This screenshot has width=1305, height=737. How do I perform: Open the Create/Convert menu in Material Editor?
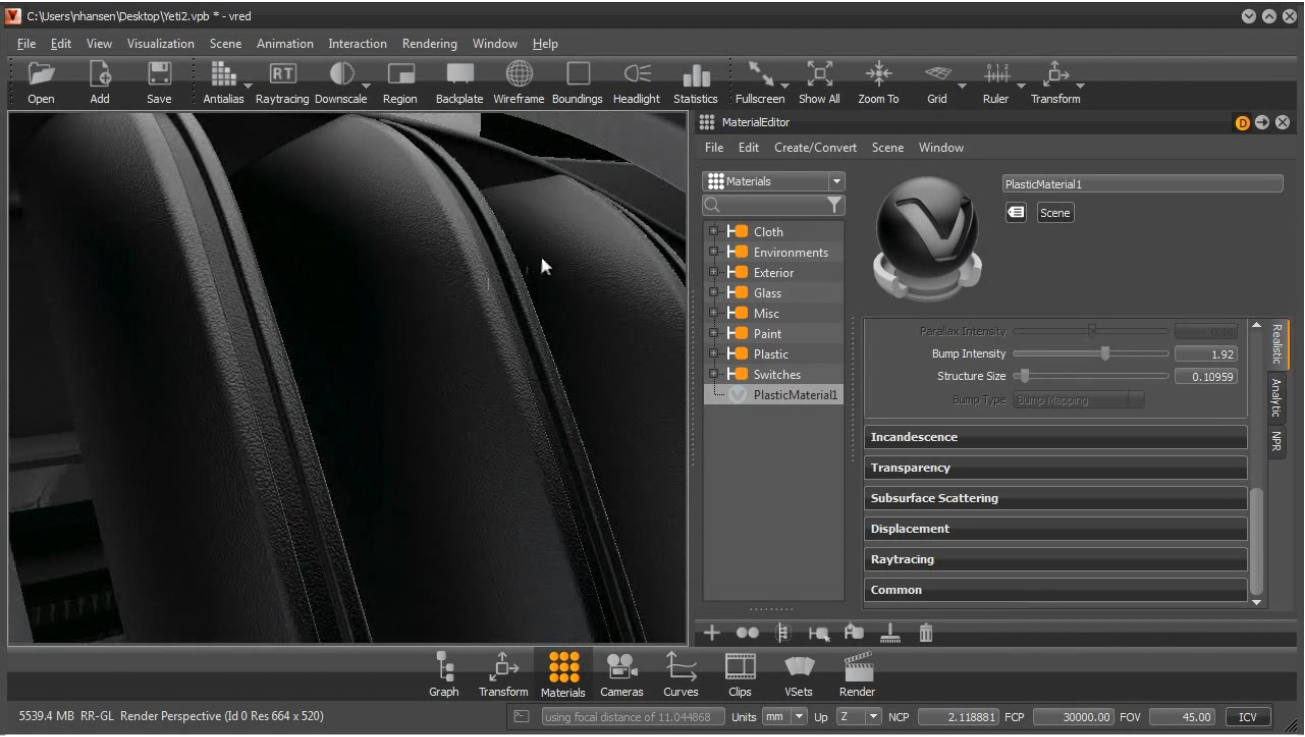[815, 148]
